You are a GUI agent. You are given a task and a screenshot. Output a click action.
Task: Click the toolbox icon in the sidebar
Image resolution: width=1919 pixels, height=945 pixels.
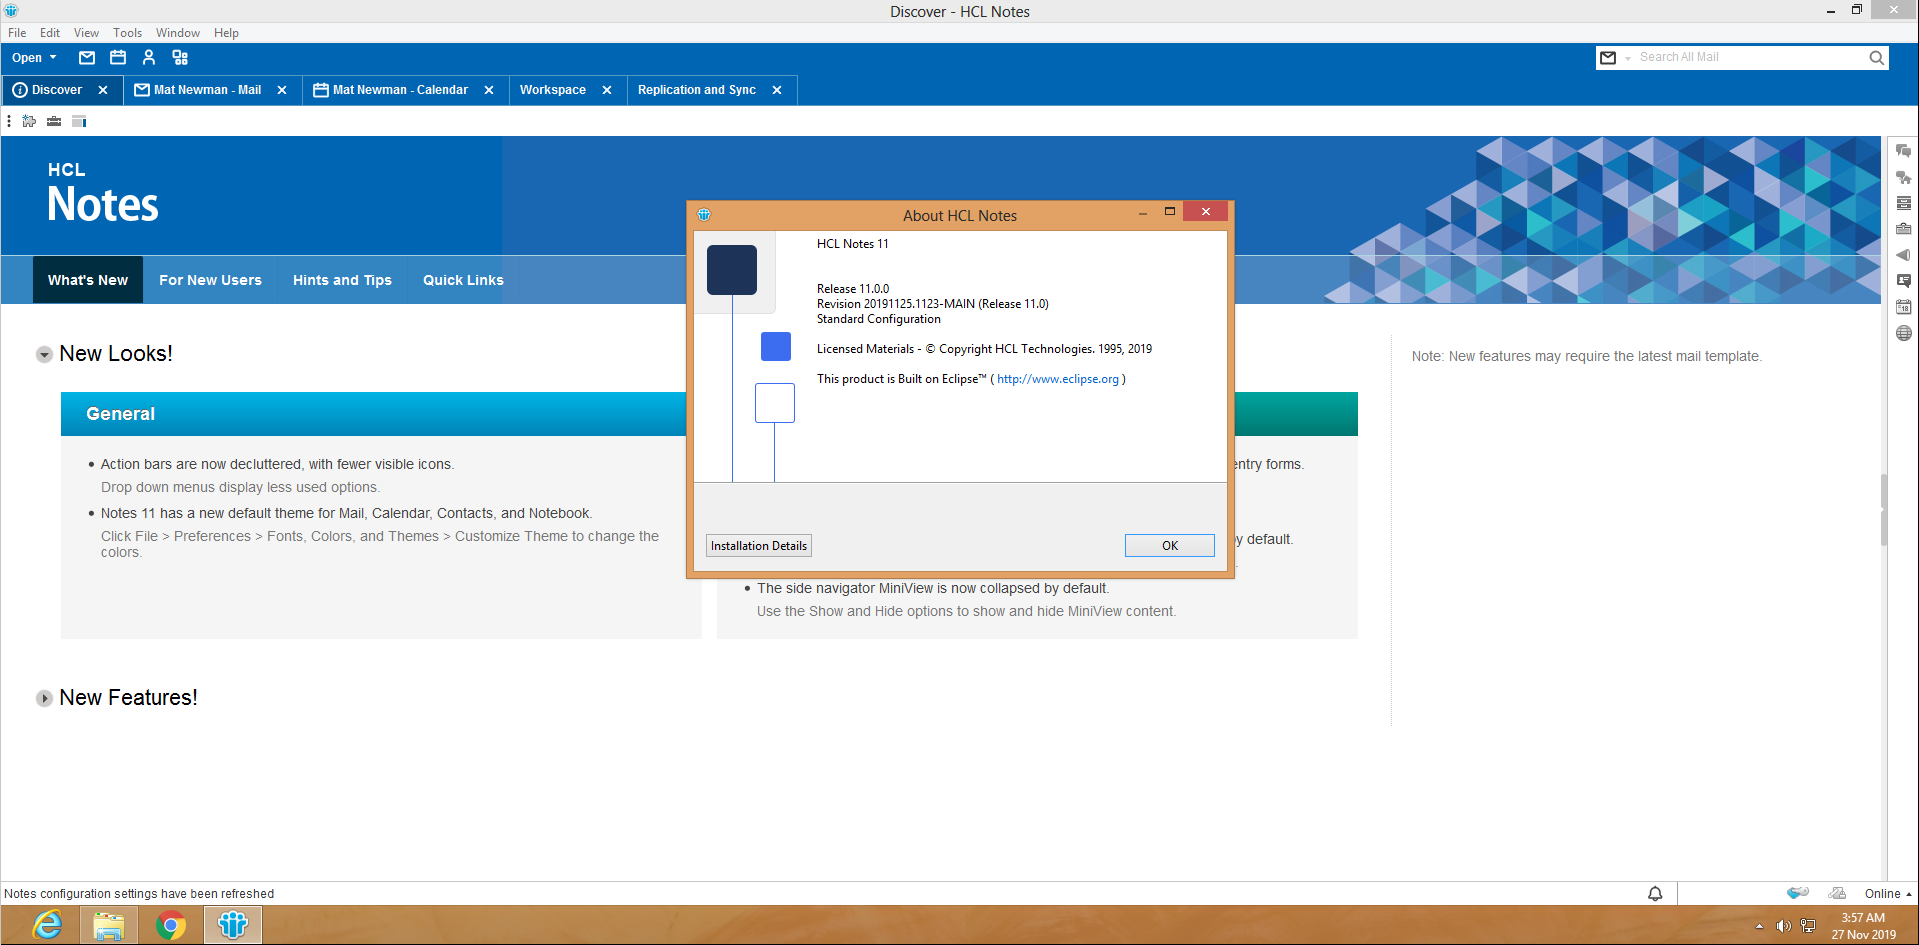(1903, 229)
